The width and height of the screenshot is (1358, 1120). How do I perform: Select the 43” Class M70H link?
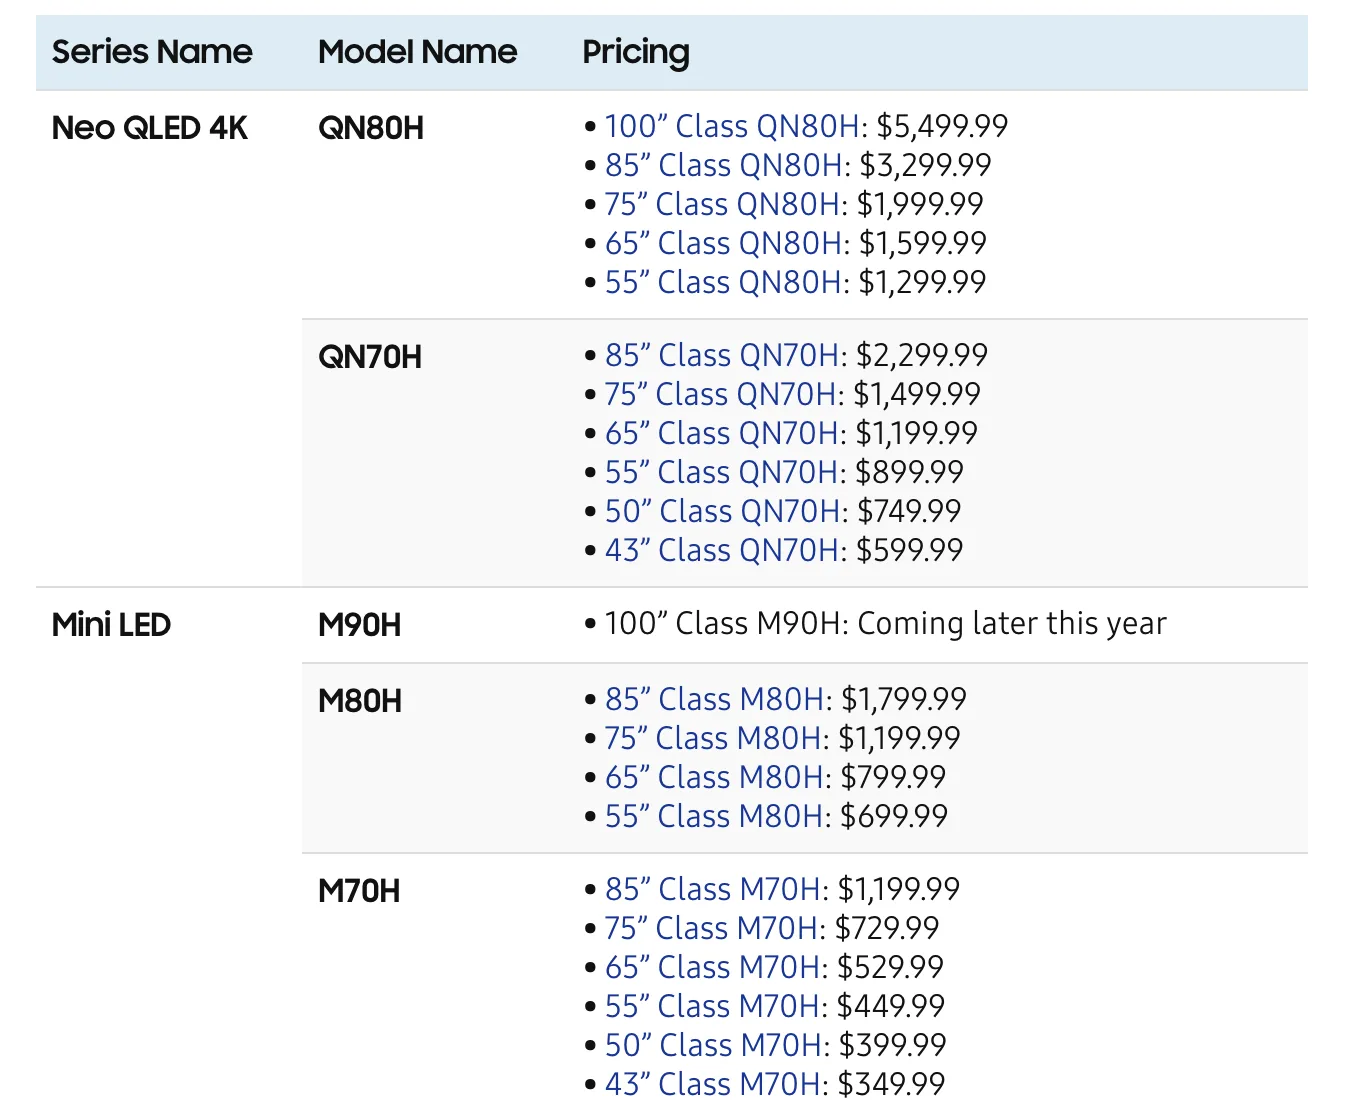(713, 1085)
